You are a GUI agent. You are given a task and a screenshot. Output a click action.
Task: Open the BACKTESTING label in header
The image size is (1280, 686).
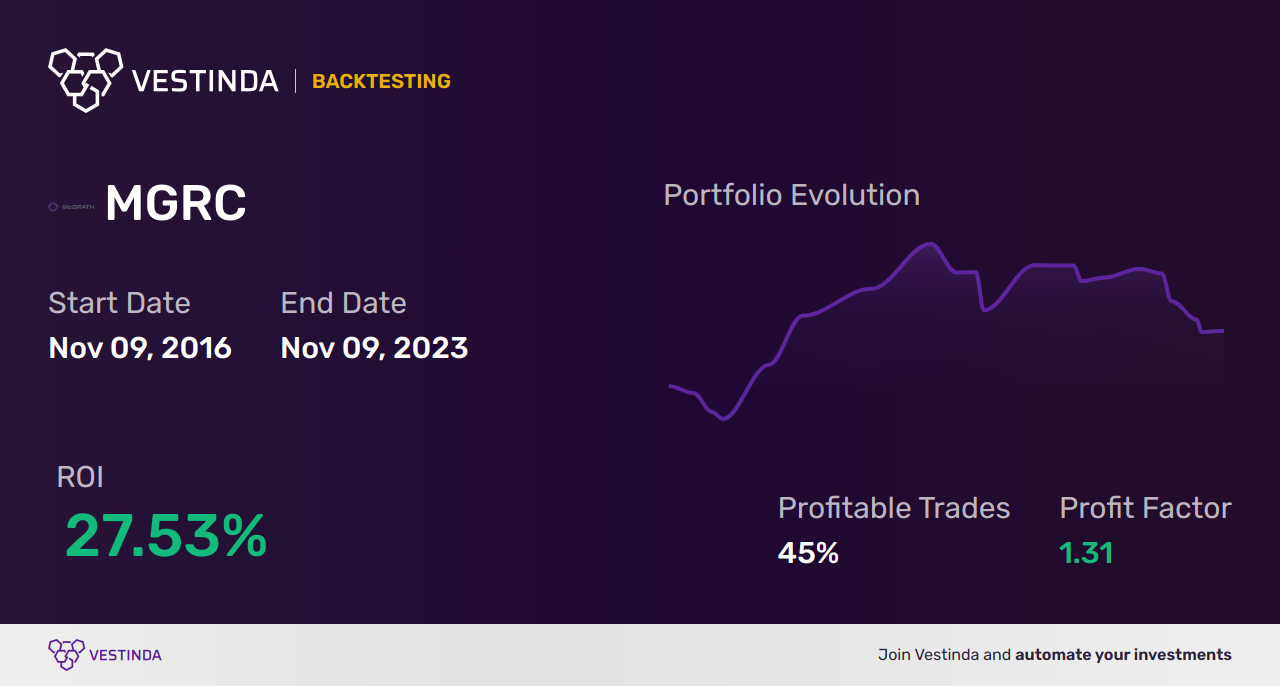click(381, 81)
